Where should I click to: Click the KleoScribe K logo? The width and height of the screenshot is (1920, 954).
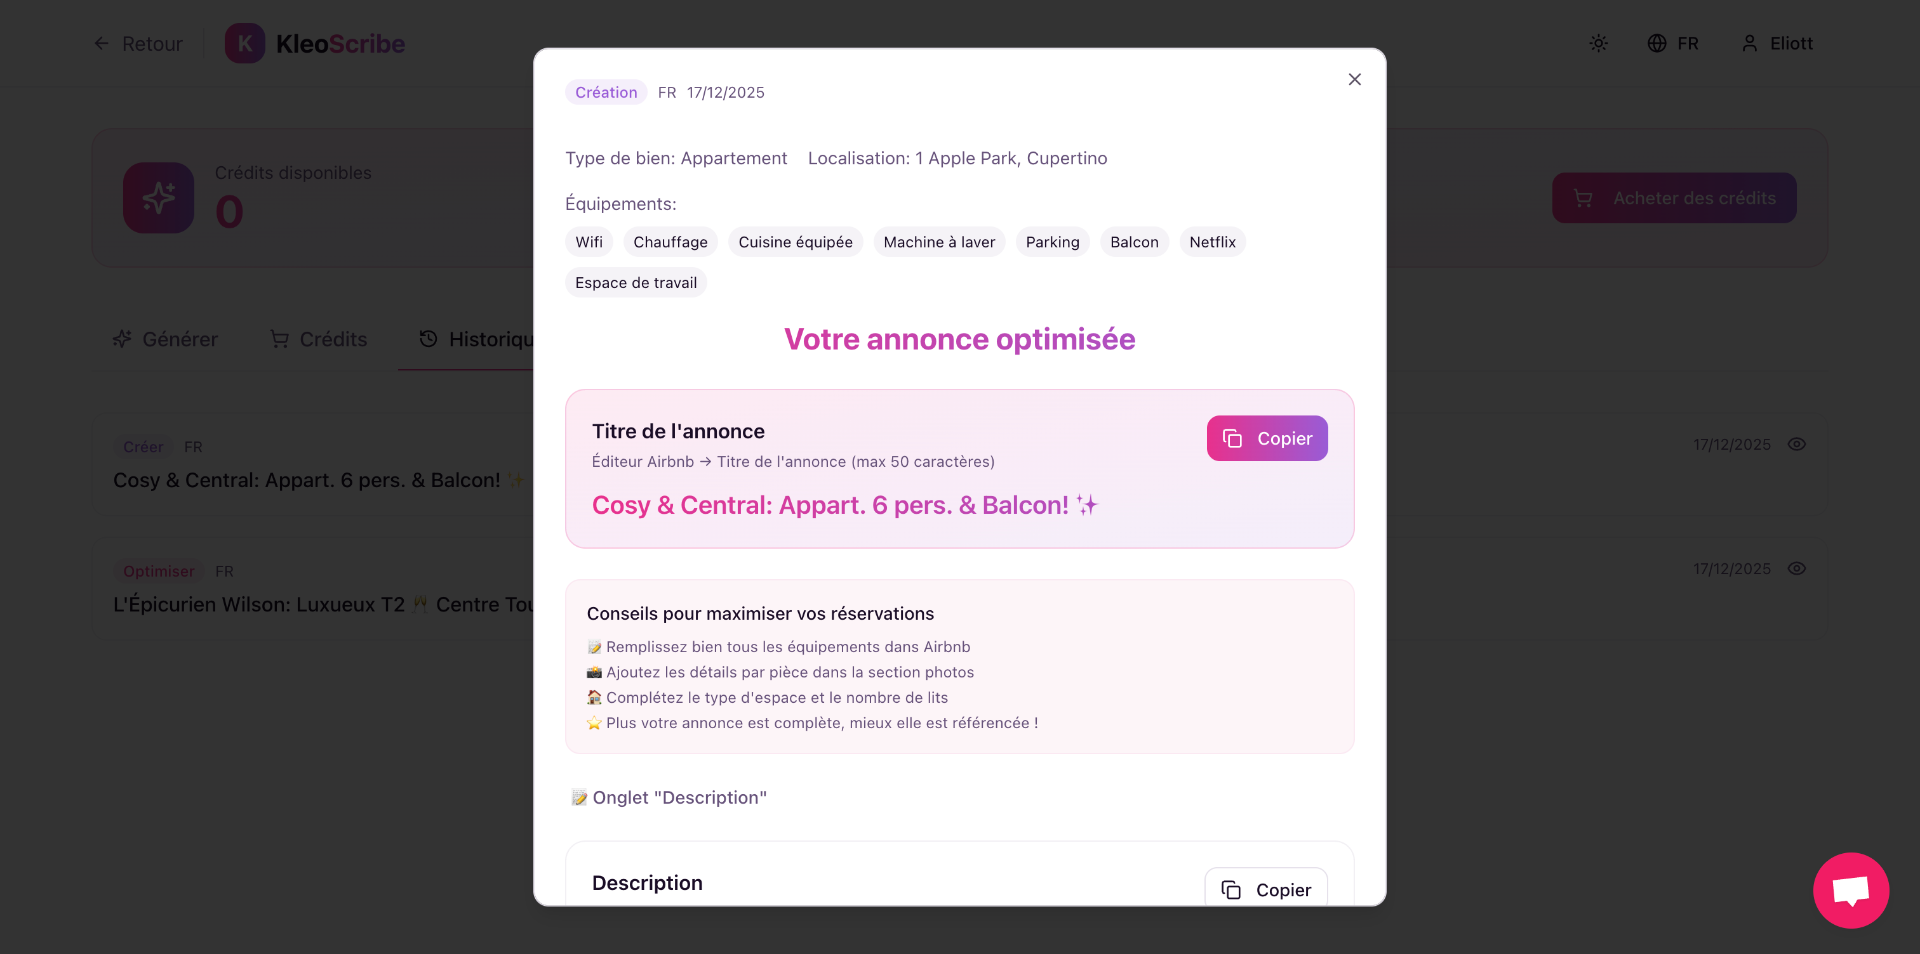[x=245, y=43]
